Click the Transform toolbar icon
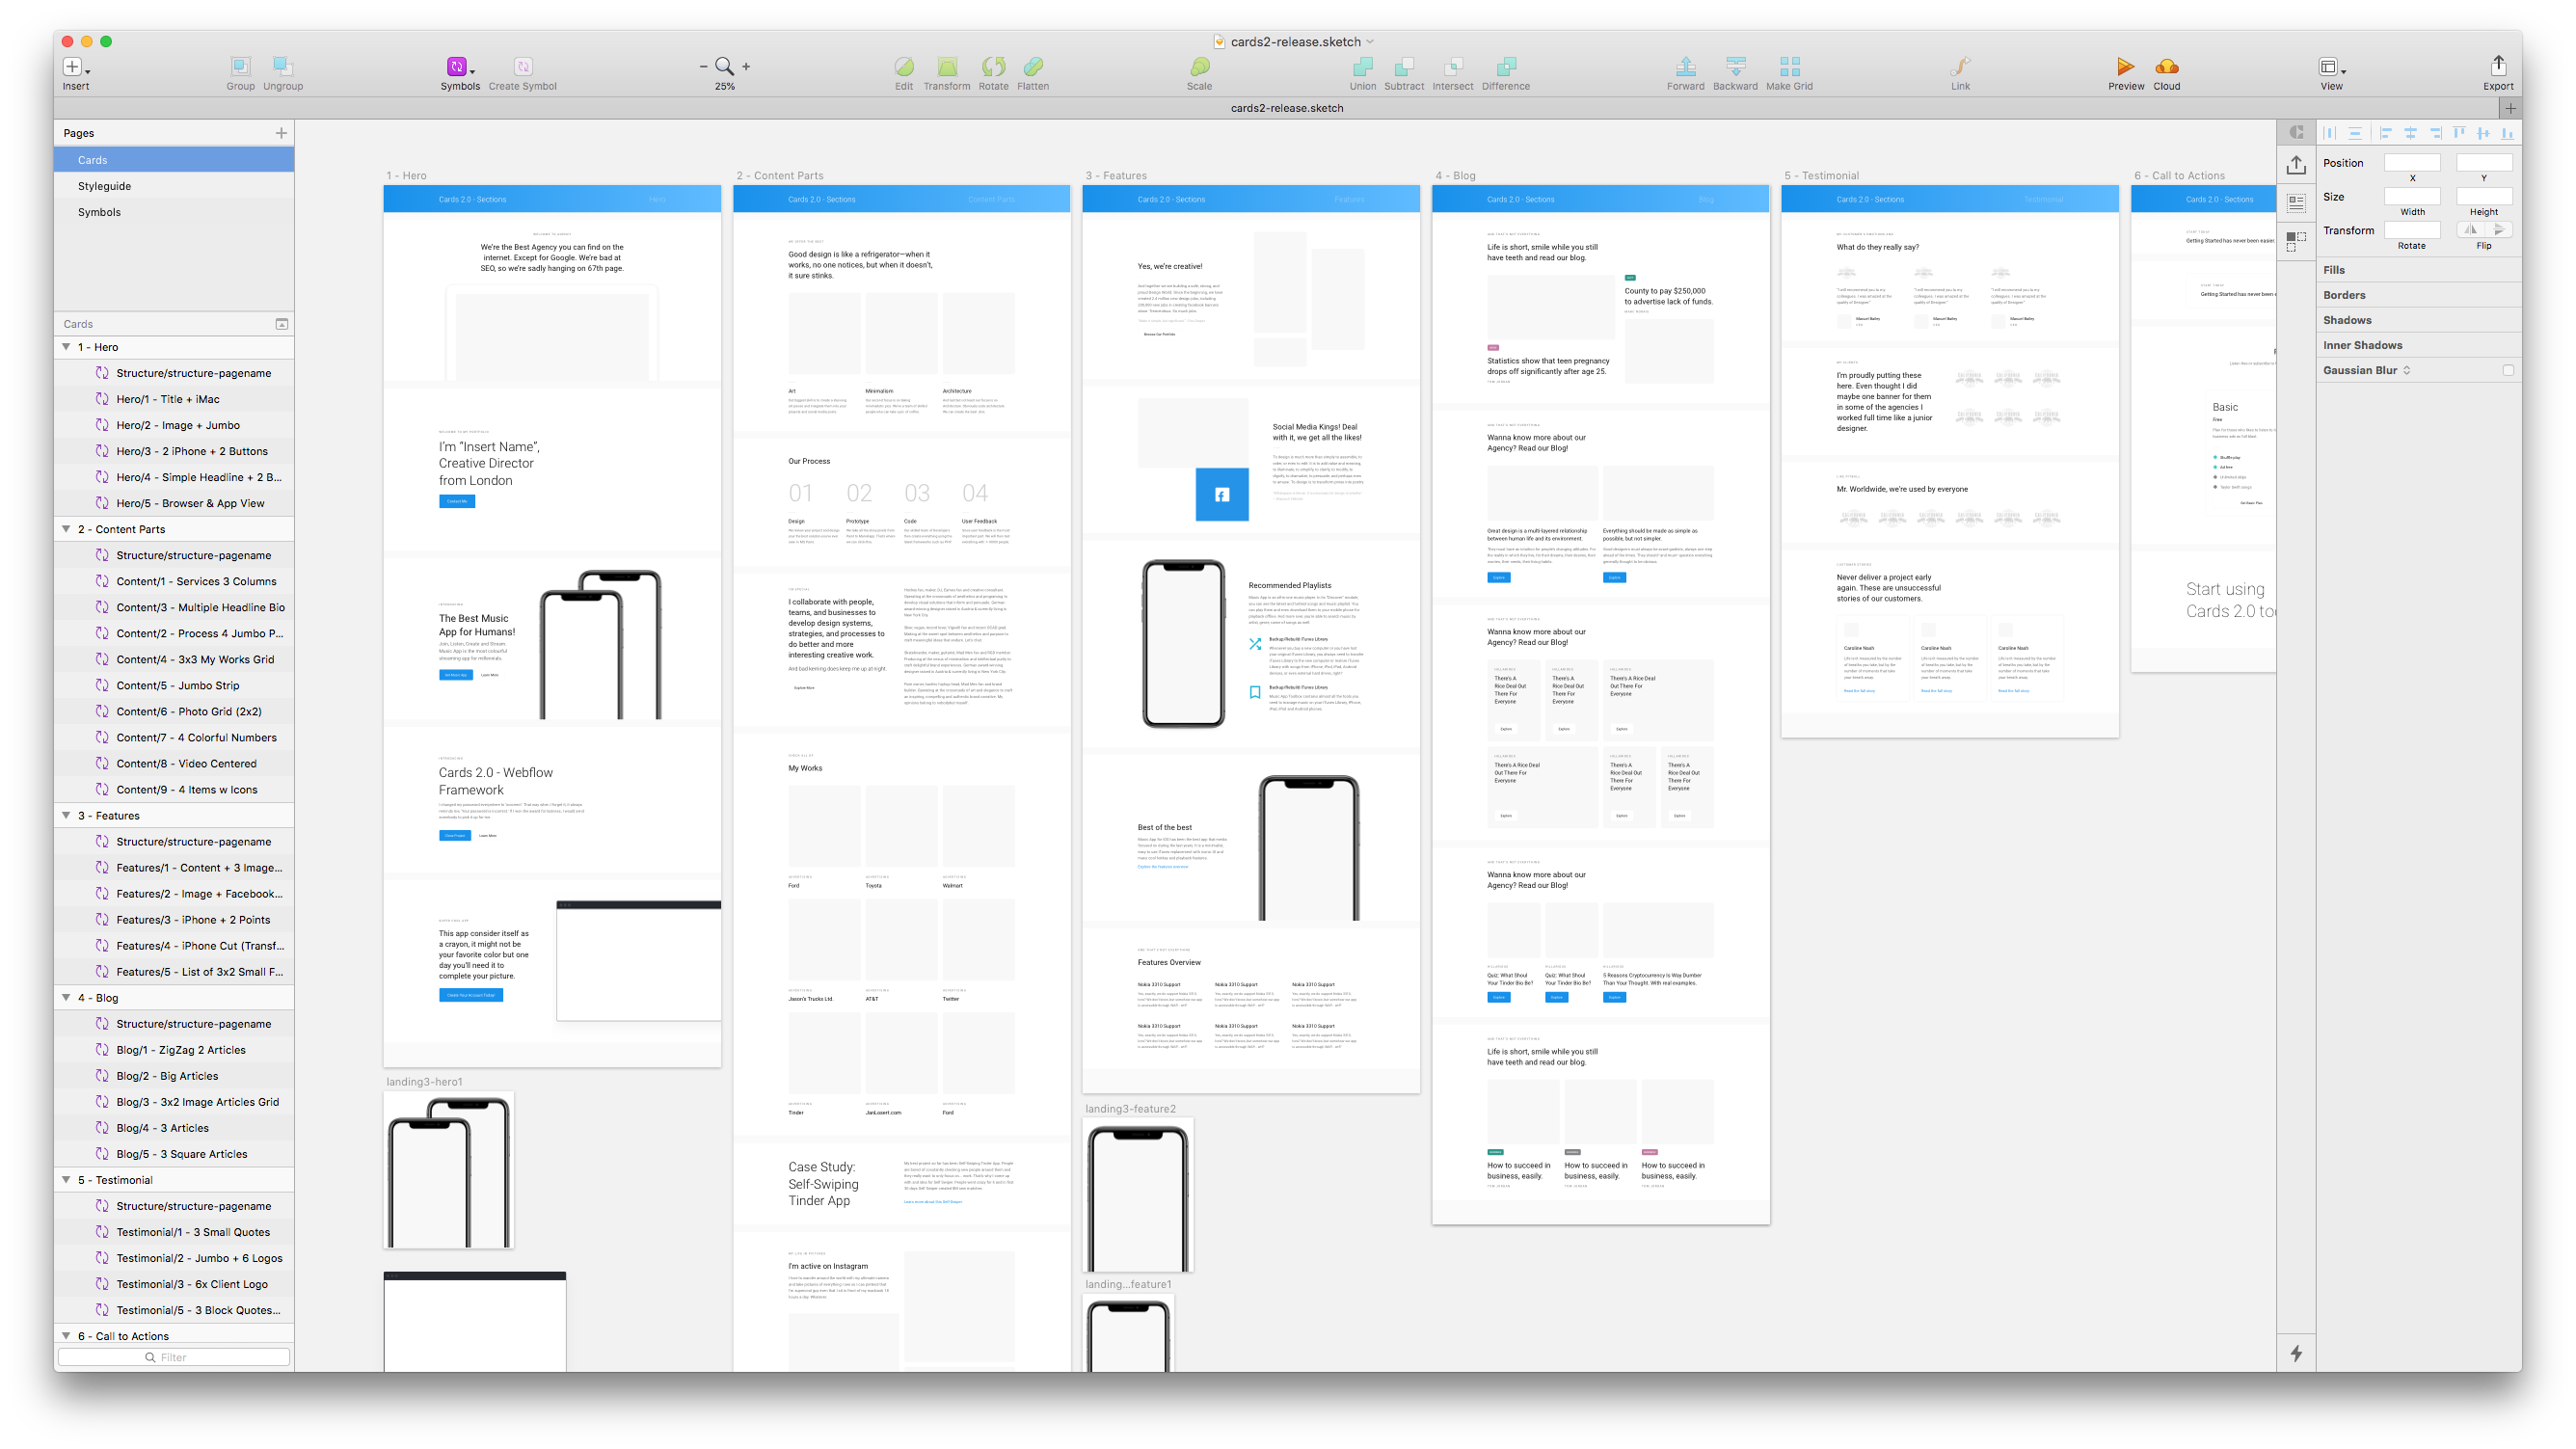Screen dimensions: 2576x1449 click(x=946, y=67)
